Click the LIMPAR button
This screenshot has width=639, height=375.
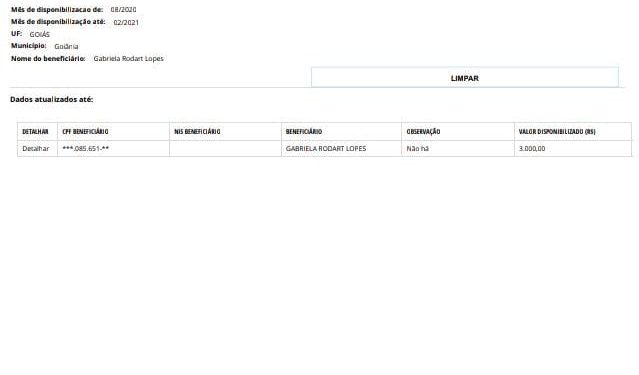coord(465,77)
